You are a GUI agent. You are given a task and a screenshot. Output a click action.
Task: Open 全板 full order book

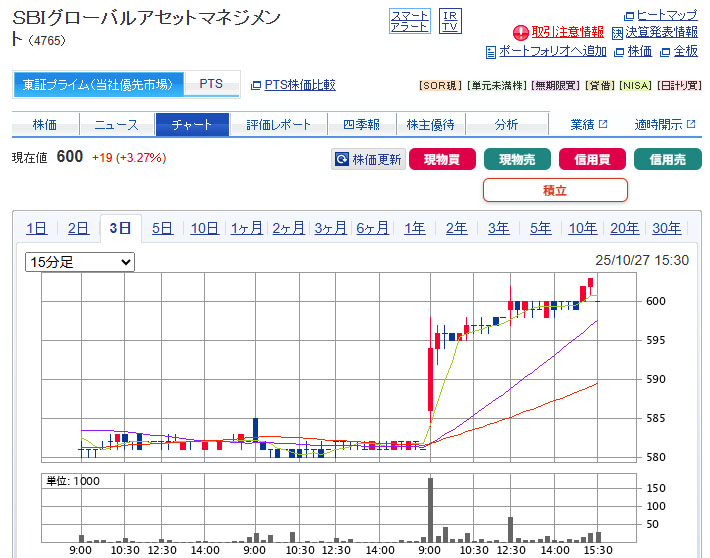685,51
